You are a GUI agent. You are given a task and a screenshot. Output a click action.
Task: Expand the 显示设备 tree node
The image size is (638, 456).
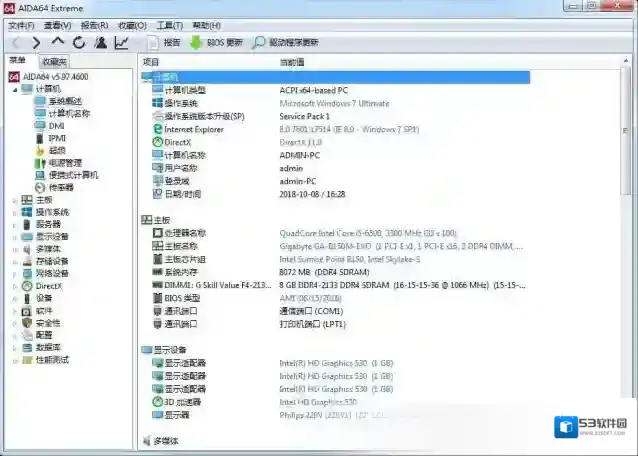pos(15,237)
